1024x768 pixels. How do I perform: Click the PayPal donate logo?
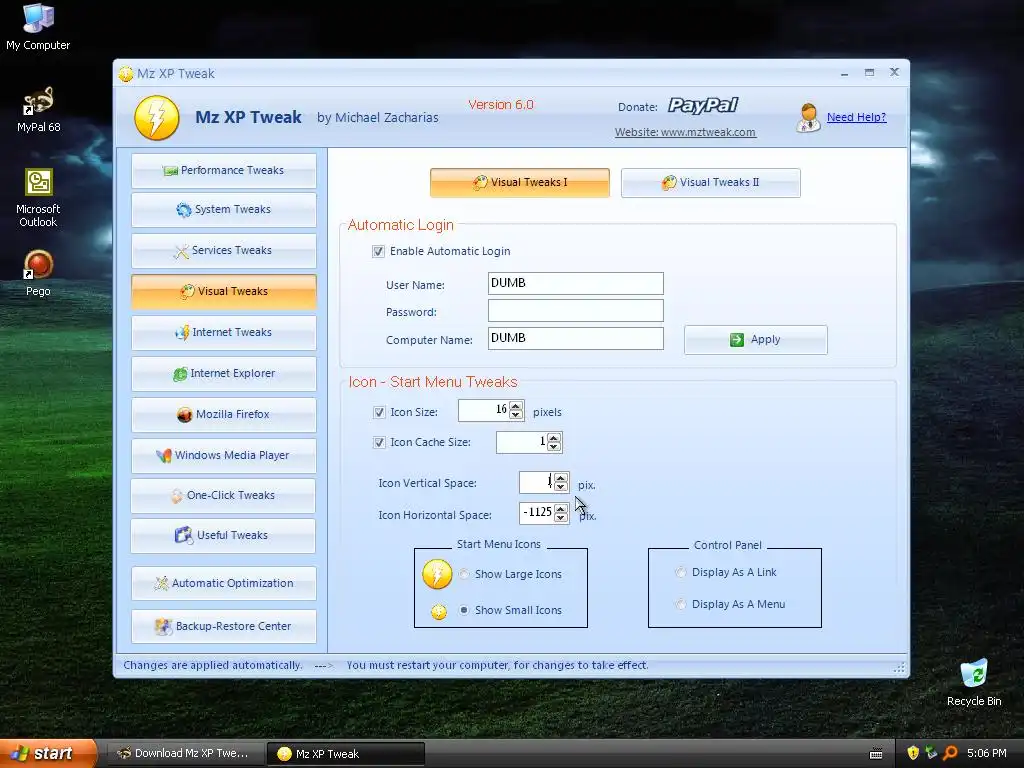tap(703, 105)
